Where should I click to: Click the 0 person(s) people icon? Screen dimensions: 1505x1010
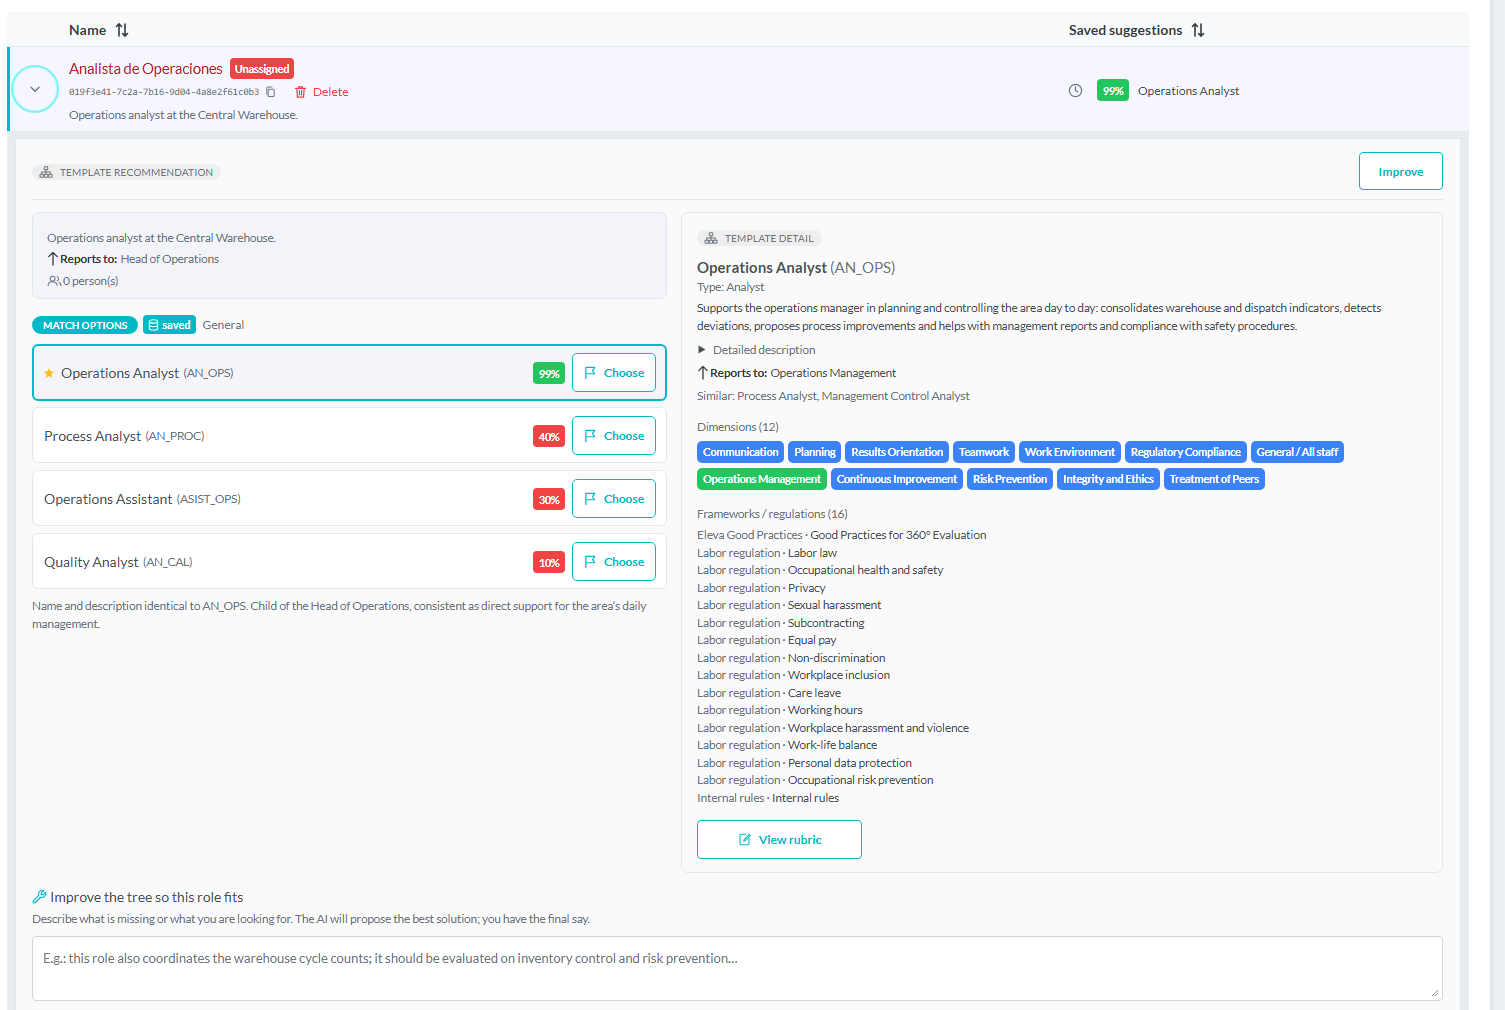(x=54, y=281)
